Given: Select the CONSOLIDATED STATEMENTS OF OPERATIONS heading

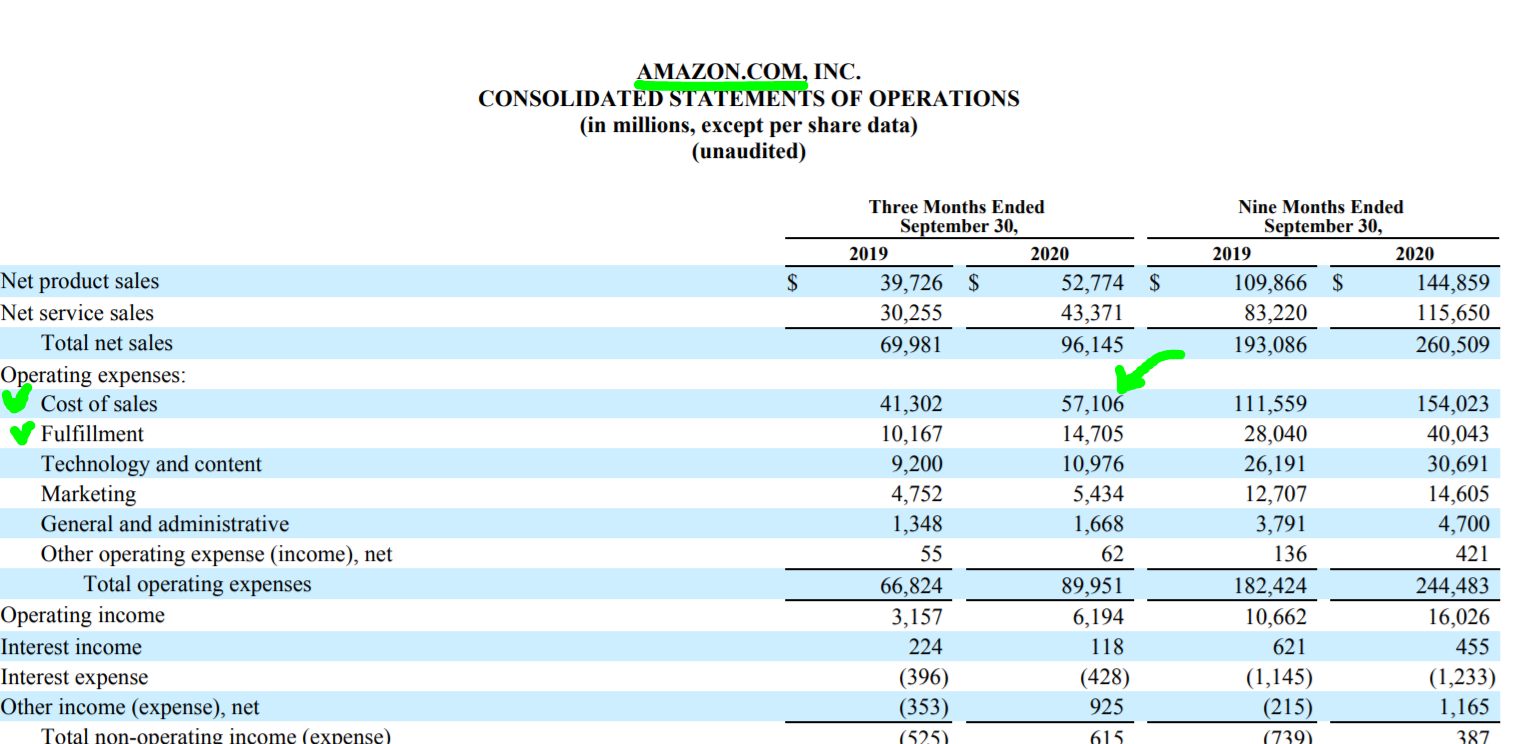Looking at the screenshot, I should (749, 99).
